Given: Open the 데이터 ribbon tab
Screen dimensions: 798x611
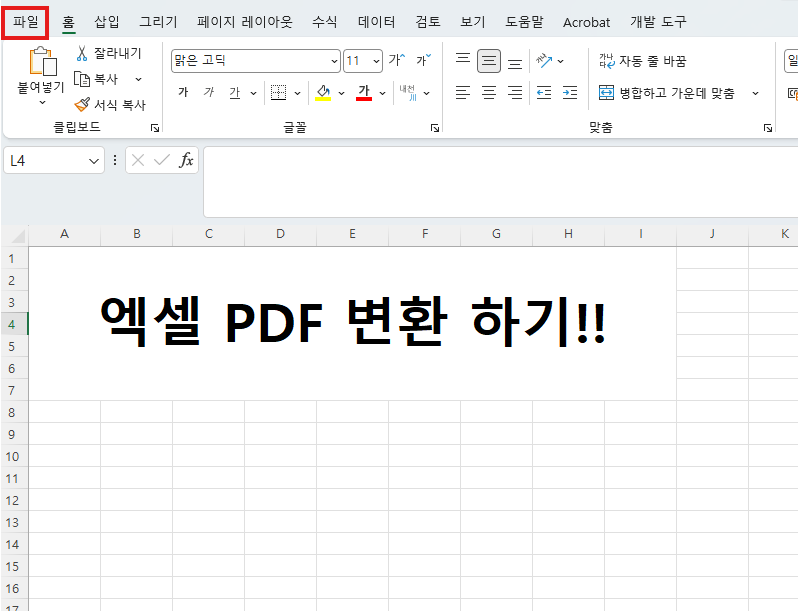Looking at the screenshot, I should (x=377, y=22).
